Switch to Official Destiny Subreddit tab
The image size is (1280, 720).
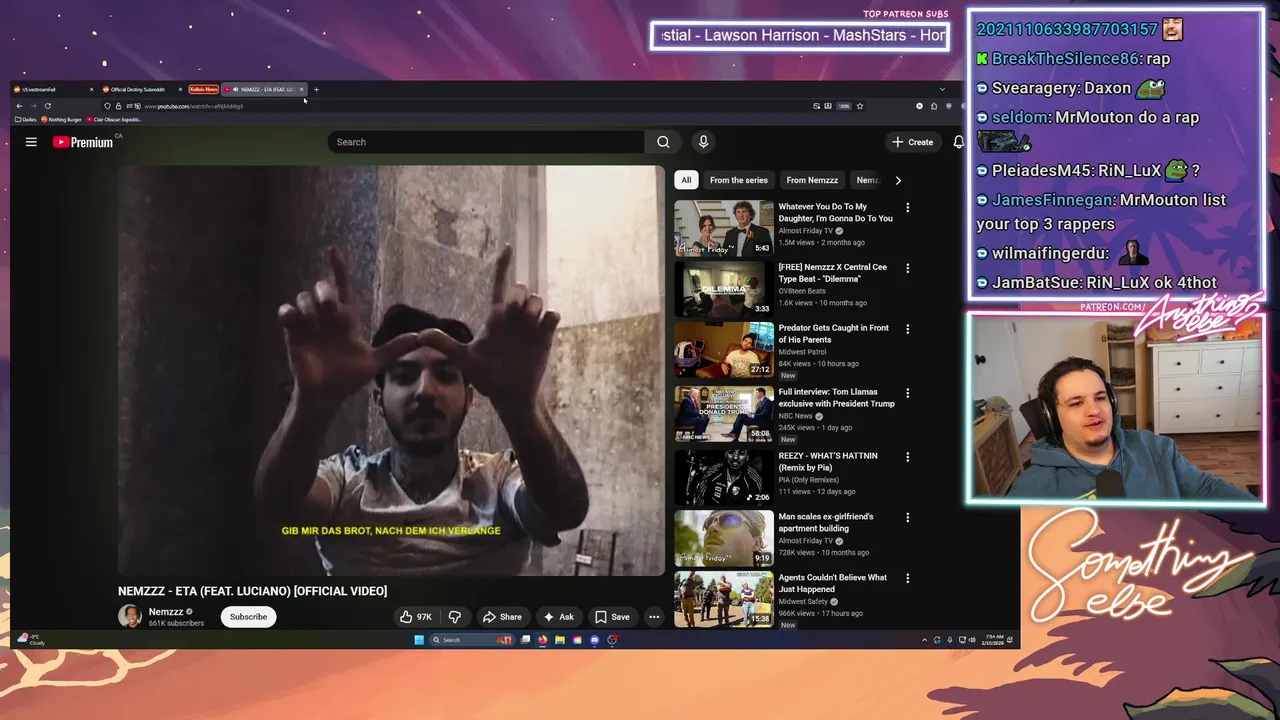(141, 89)
